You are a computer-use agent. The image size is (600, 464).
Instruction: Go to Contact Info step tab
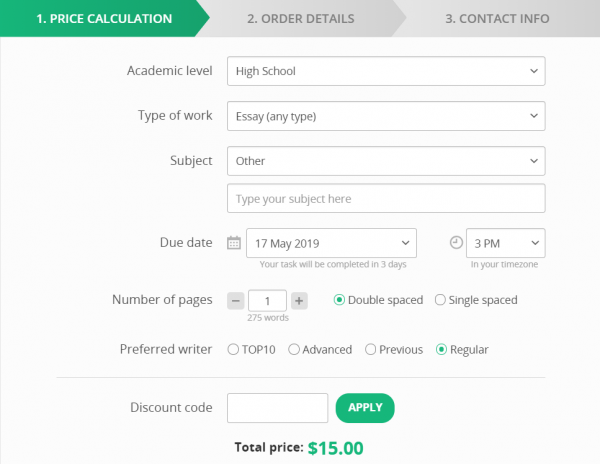pos(497,18)
